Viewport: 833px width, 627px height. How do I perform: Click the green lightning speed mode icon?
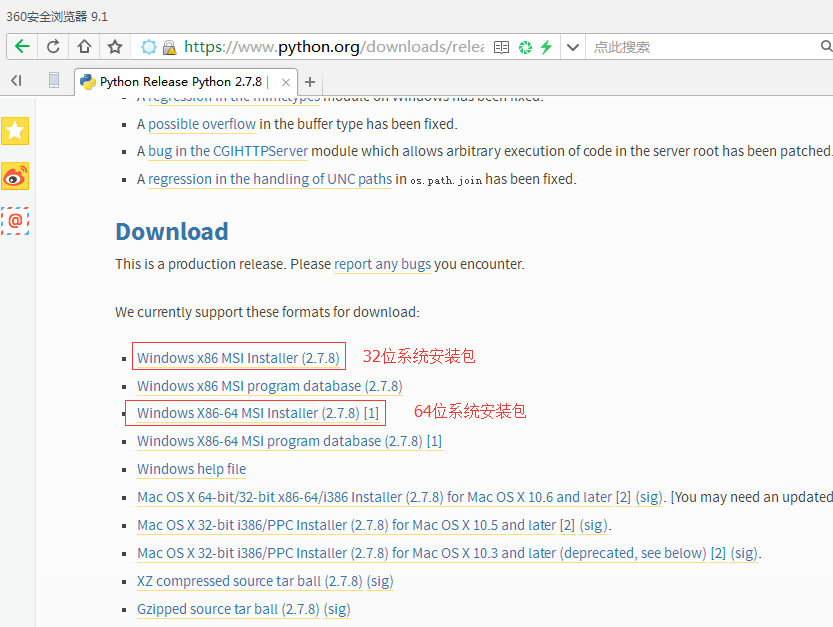point(546,47)
